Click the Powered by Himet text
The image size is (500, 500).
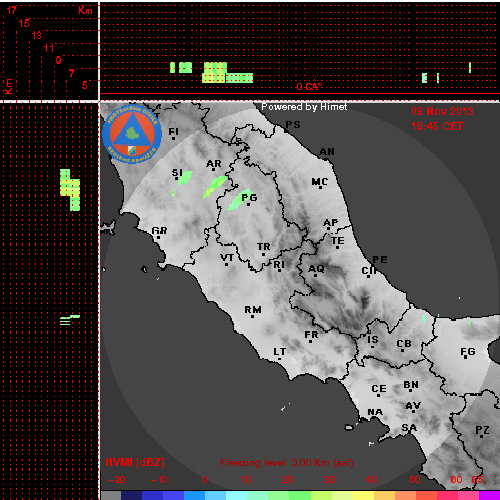[x=304, y=107]
